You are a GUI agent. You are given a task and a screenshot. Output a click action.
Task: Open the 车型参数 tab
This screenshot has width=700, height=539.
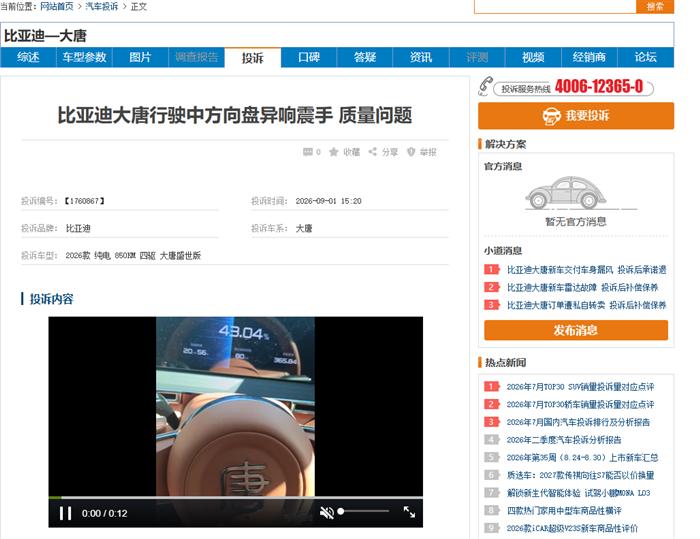[84, 57]
